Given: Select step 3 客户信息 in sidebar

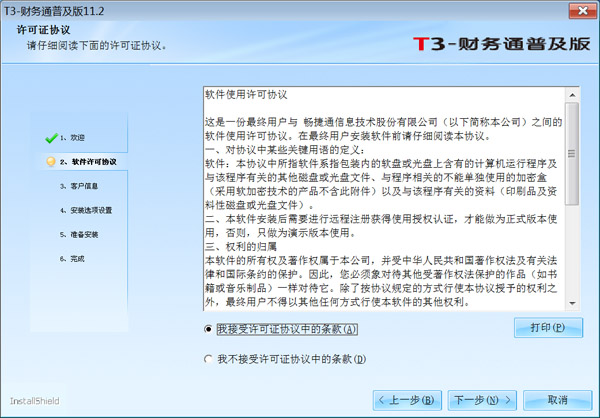Looking at the screenshot, I should pyautogui.click(x=84, y=186).
